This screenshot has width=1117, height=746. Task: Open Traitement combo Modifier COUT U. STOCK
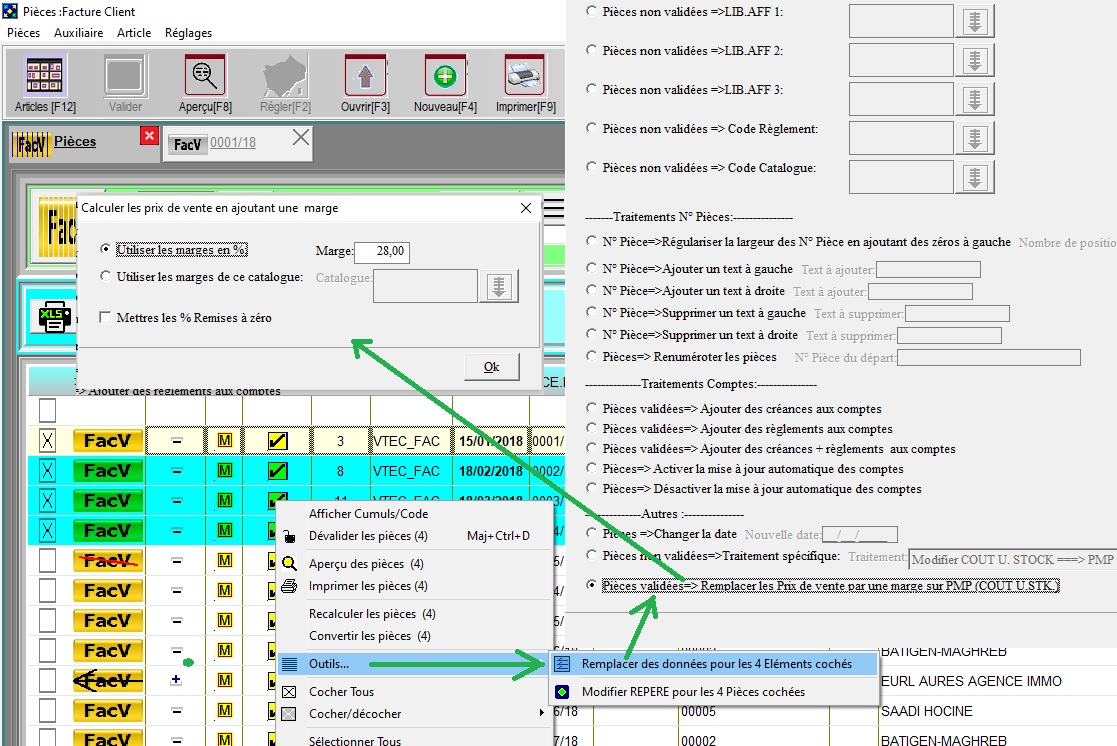click(1014, 560)
